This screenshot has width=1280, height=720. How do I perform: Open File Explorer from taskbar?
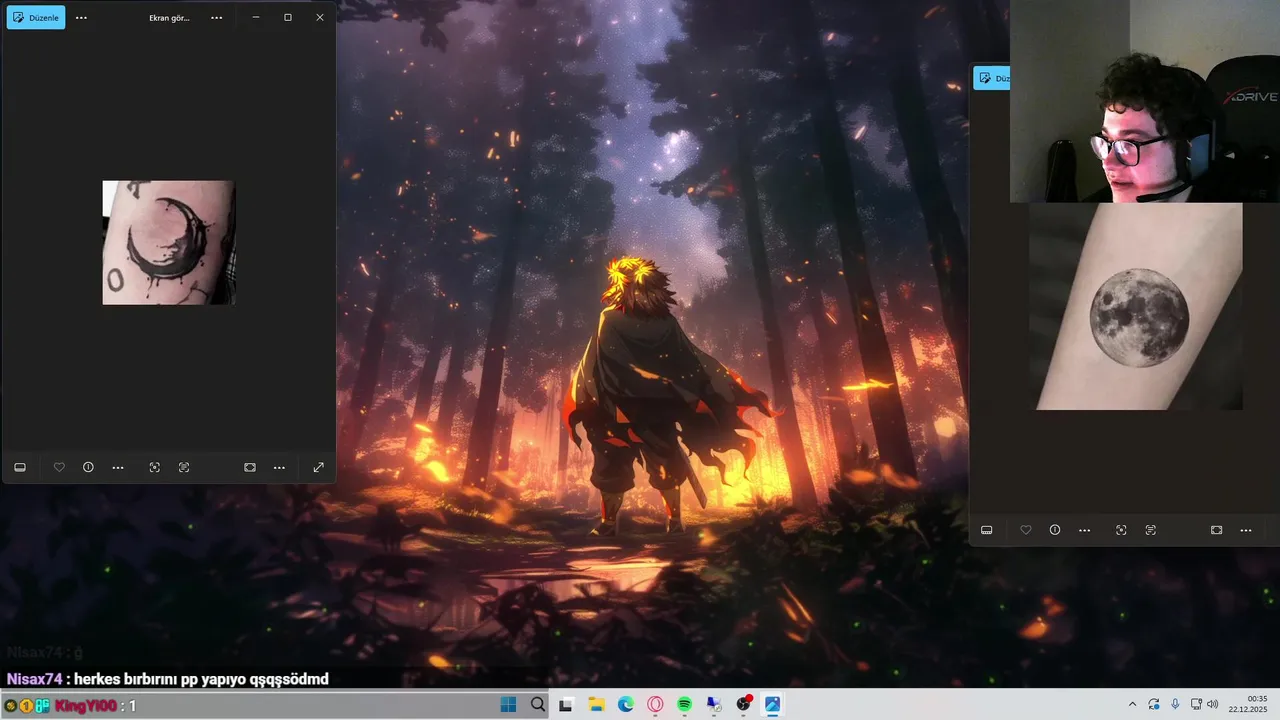point(596,704)
